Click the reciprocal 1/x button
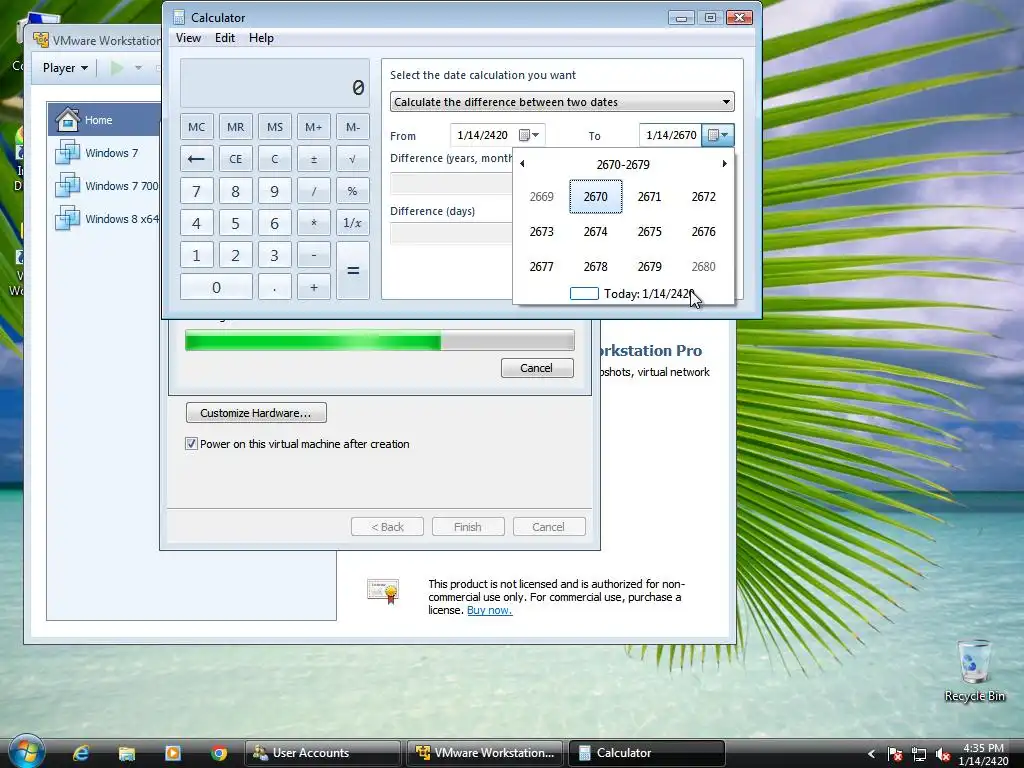This screenshot has height=768, width=1024. [353, 223]
